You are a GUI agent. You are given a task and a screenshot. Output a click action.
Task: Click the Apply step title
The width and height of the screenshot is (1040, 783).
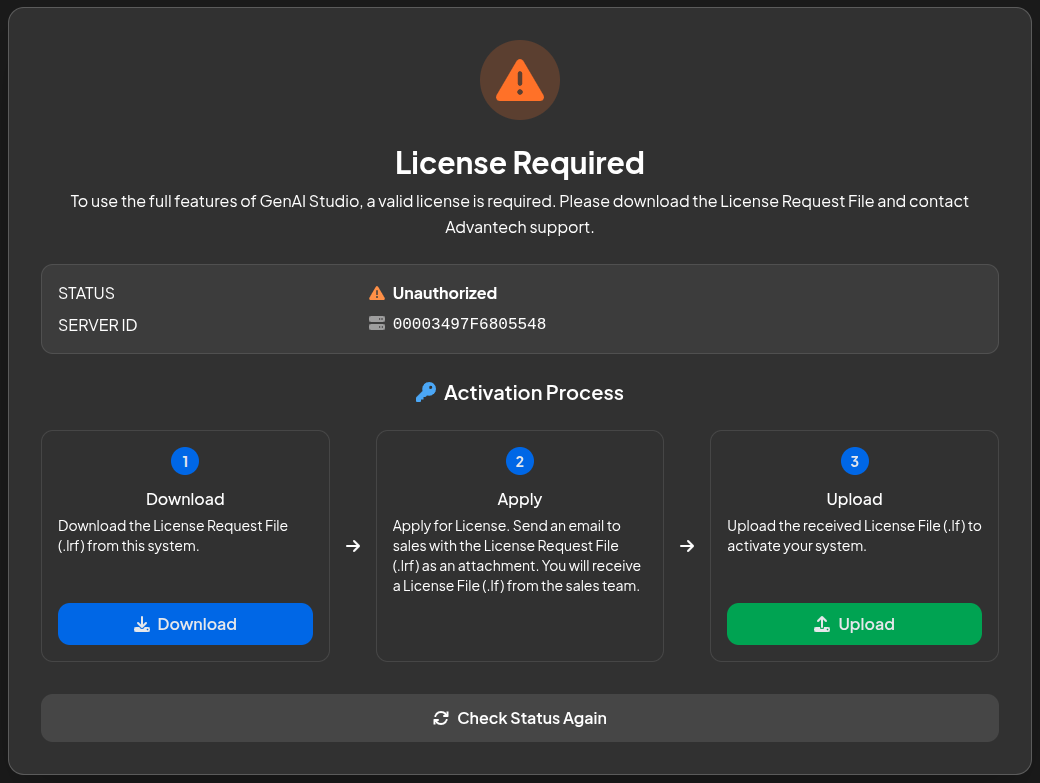point(520,499)
